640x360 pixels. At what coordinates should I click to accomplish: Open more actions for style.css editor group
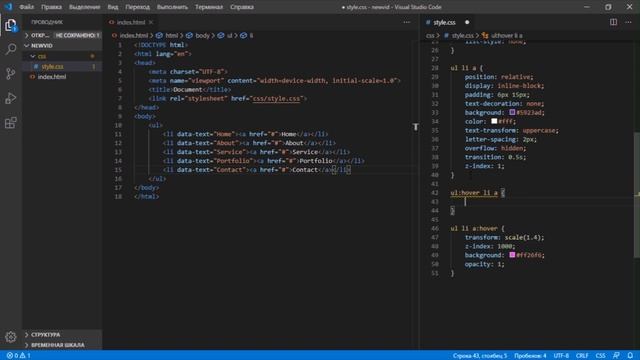click(628, 22)
